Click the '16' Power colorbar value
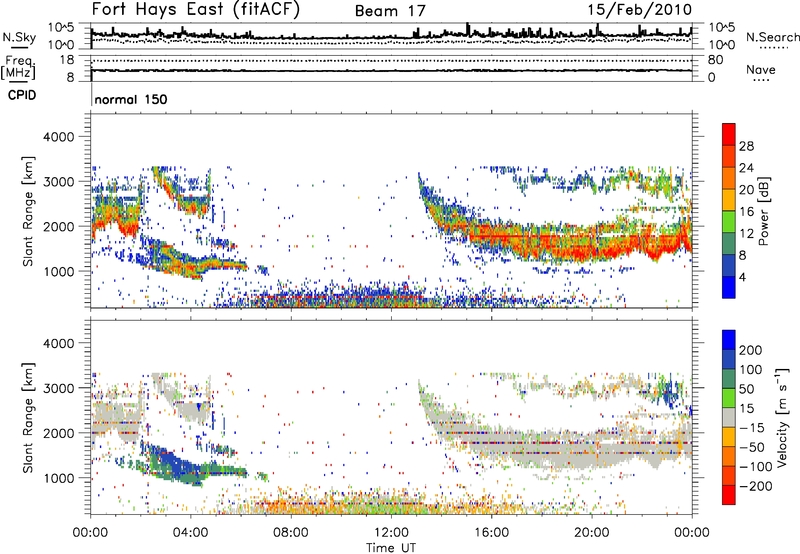The height and width of the screenshot is (554, 800). point(746,212)
